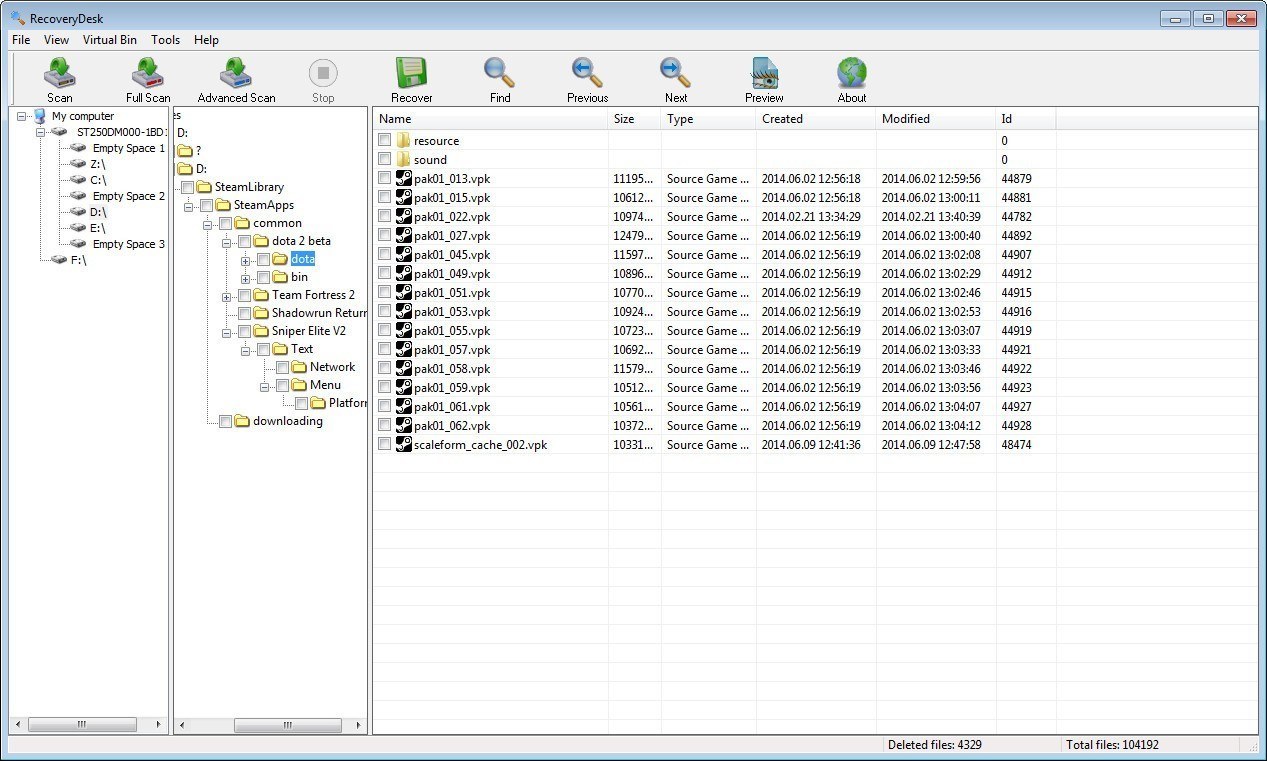Image resolution: width=1267 pixels, height=761 pixels.
Task: Open the Tools menu
Action: [x=165, y=40]
